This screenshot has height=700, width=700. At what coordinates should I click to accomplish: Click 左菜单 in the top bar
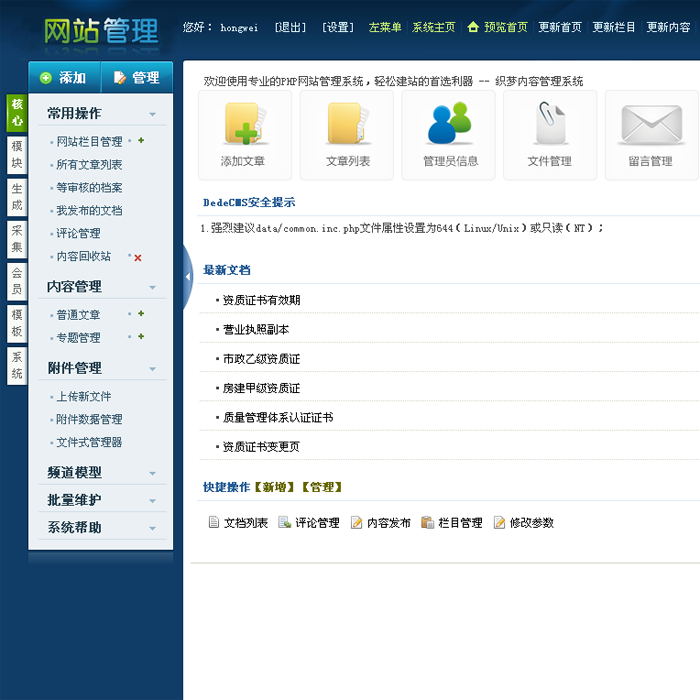[x=385, y=27]
